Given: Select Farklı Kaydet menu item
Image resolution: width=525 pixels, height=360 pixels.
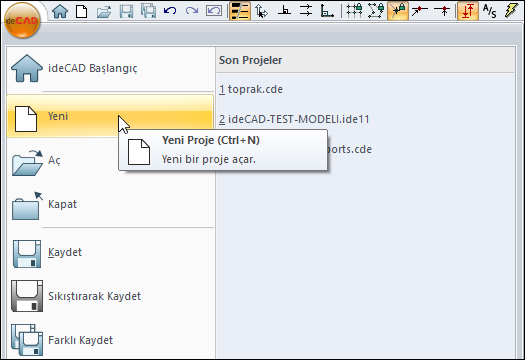Looking at the screenshot, I should pyautogui.click(x=110, y=340).
